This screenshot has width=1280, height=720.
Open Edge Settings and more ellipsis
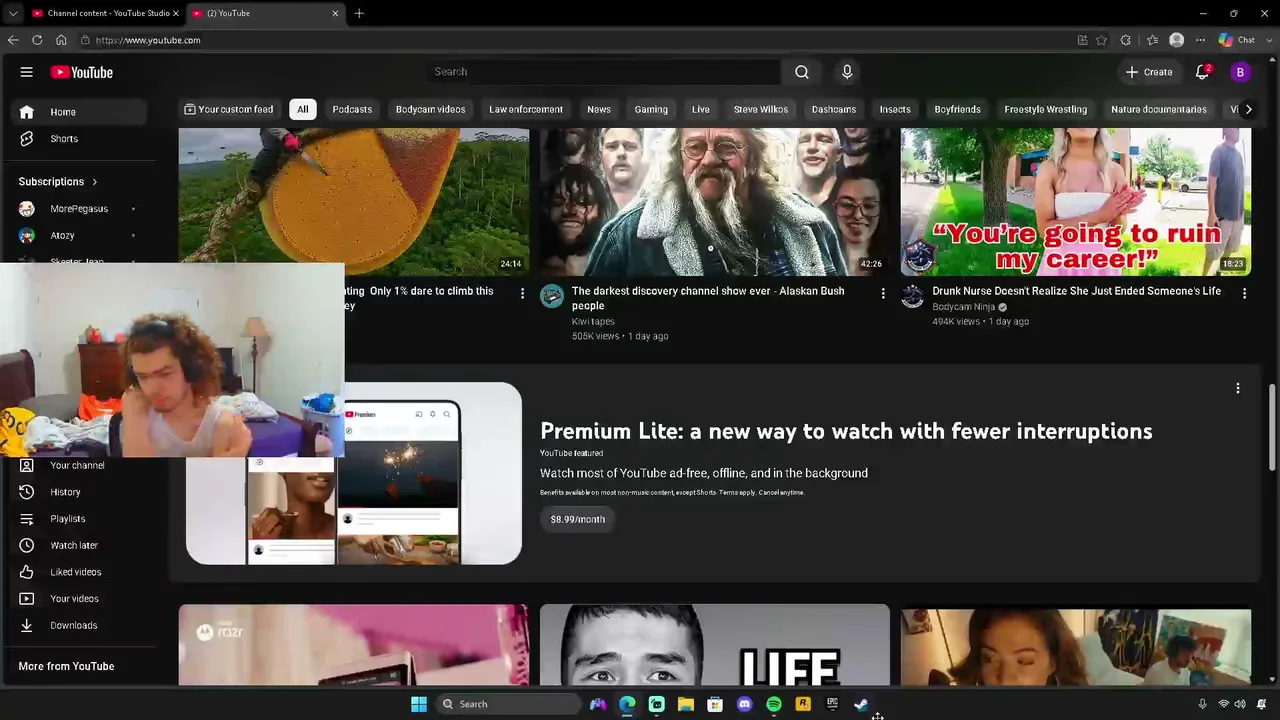coord(1200,40)
